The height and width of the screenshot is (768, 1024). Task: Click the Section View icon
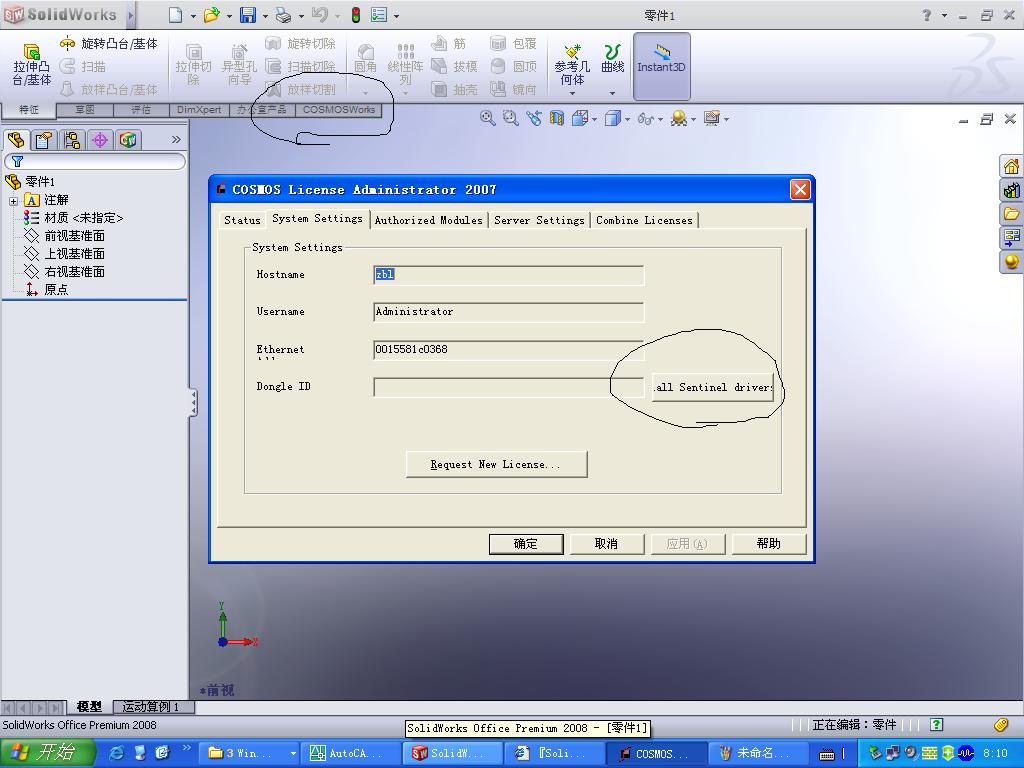(556, 118)
